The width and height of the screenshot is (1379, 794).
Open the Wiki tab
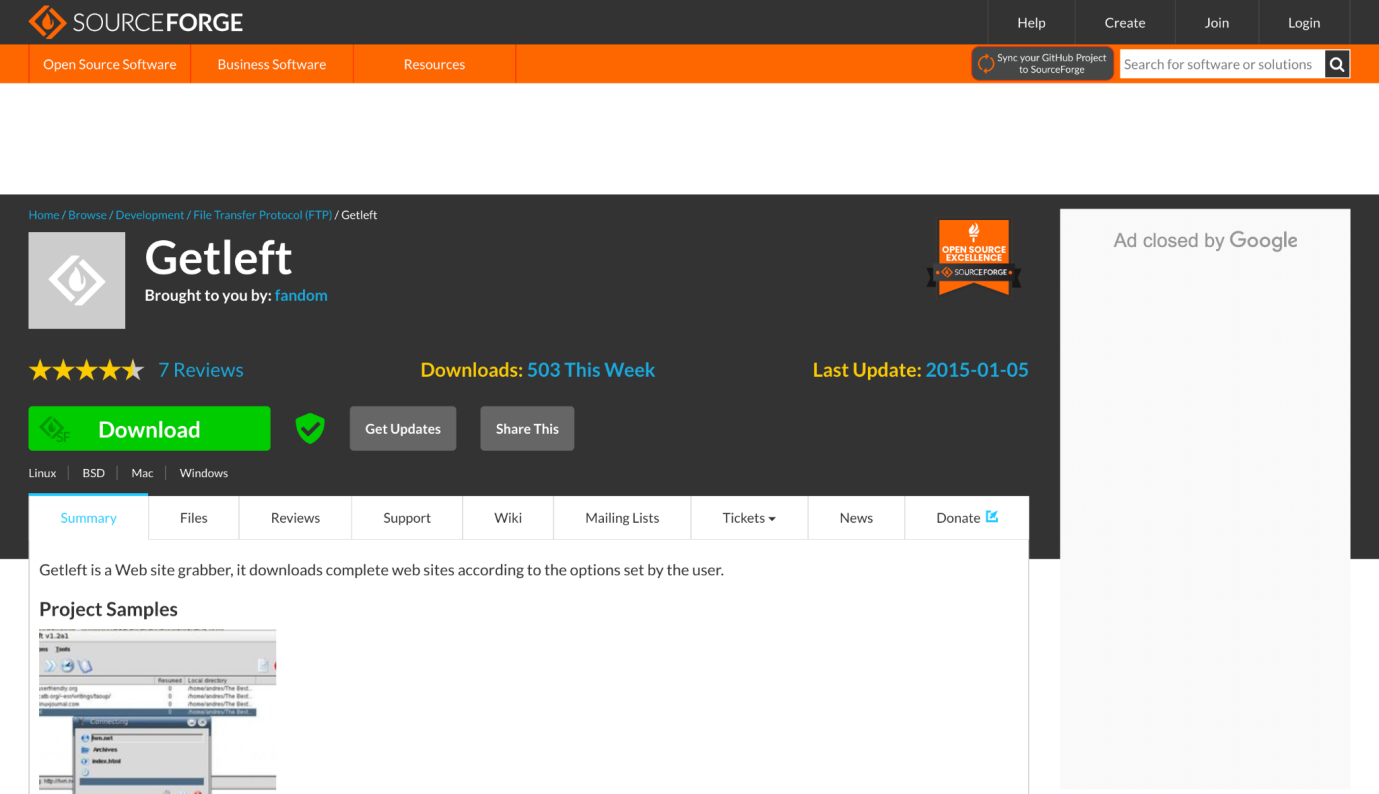pyautogui.click(x=508, y=518)
